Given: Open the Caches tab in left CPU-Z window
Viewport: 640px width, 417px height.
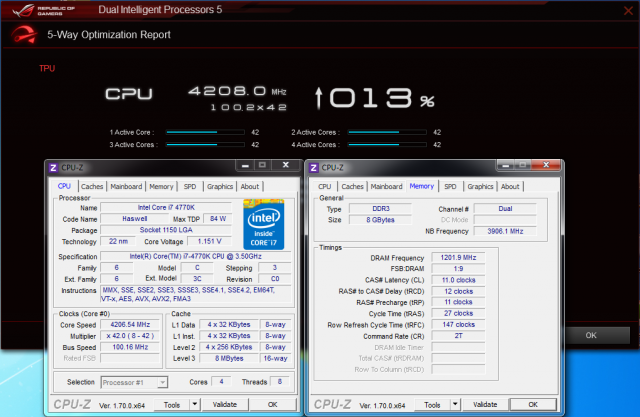Looking at the screenshot, I should (92, 186).
